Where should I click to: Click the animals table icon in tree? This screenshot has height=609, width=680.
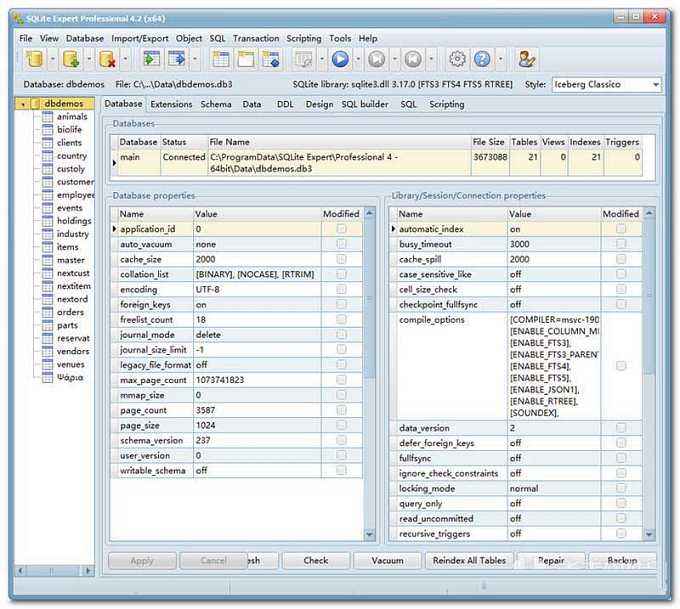(47, 117)
